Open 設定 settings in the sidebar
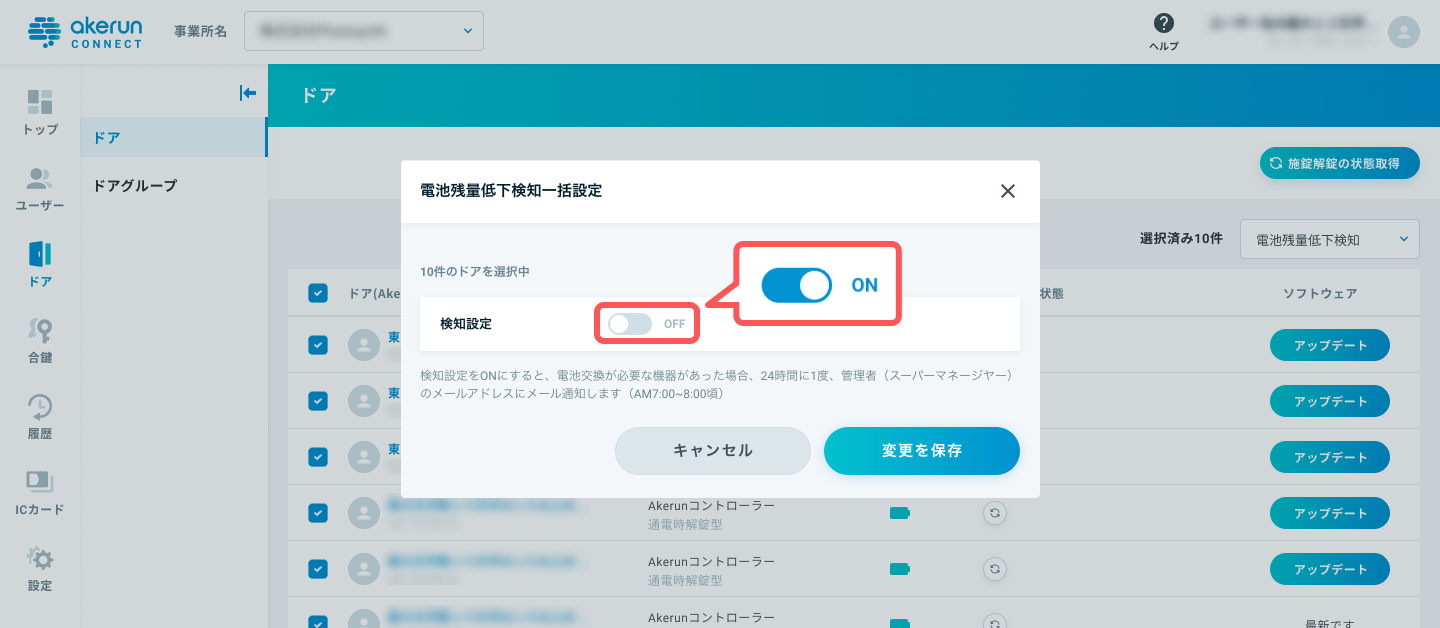 coord(40,568)
